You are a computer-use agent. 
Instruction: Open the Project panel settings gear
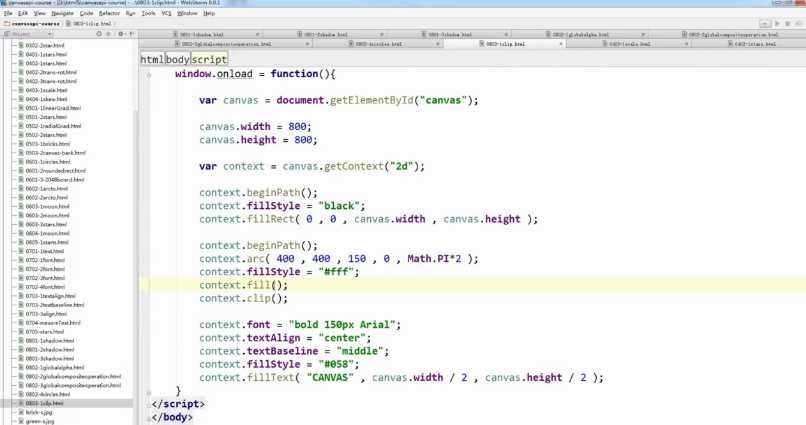point(121,34)
